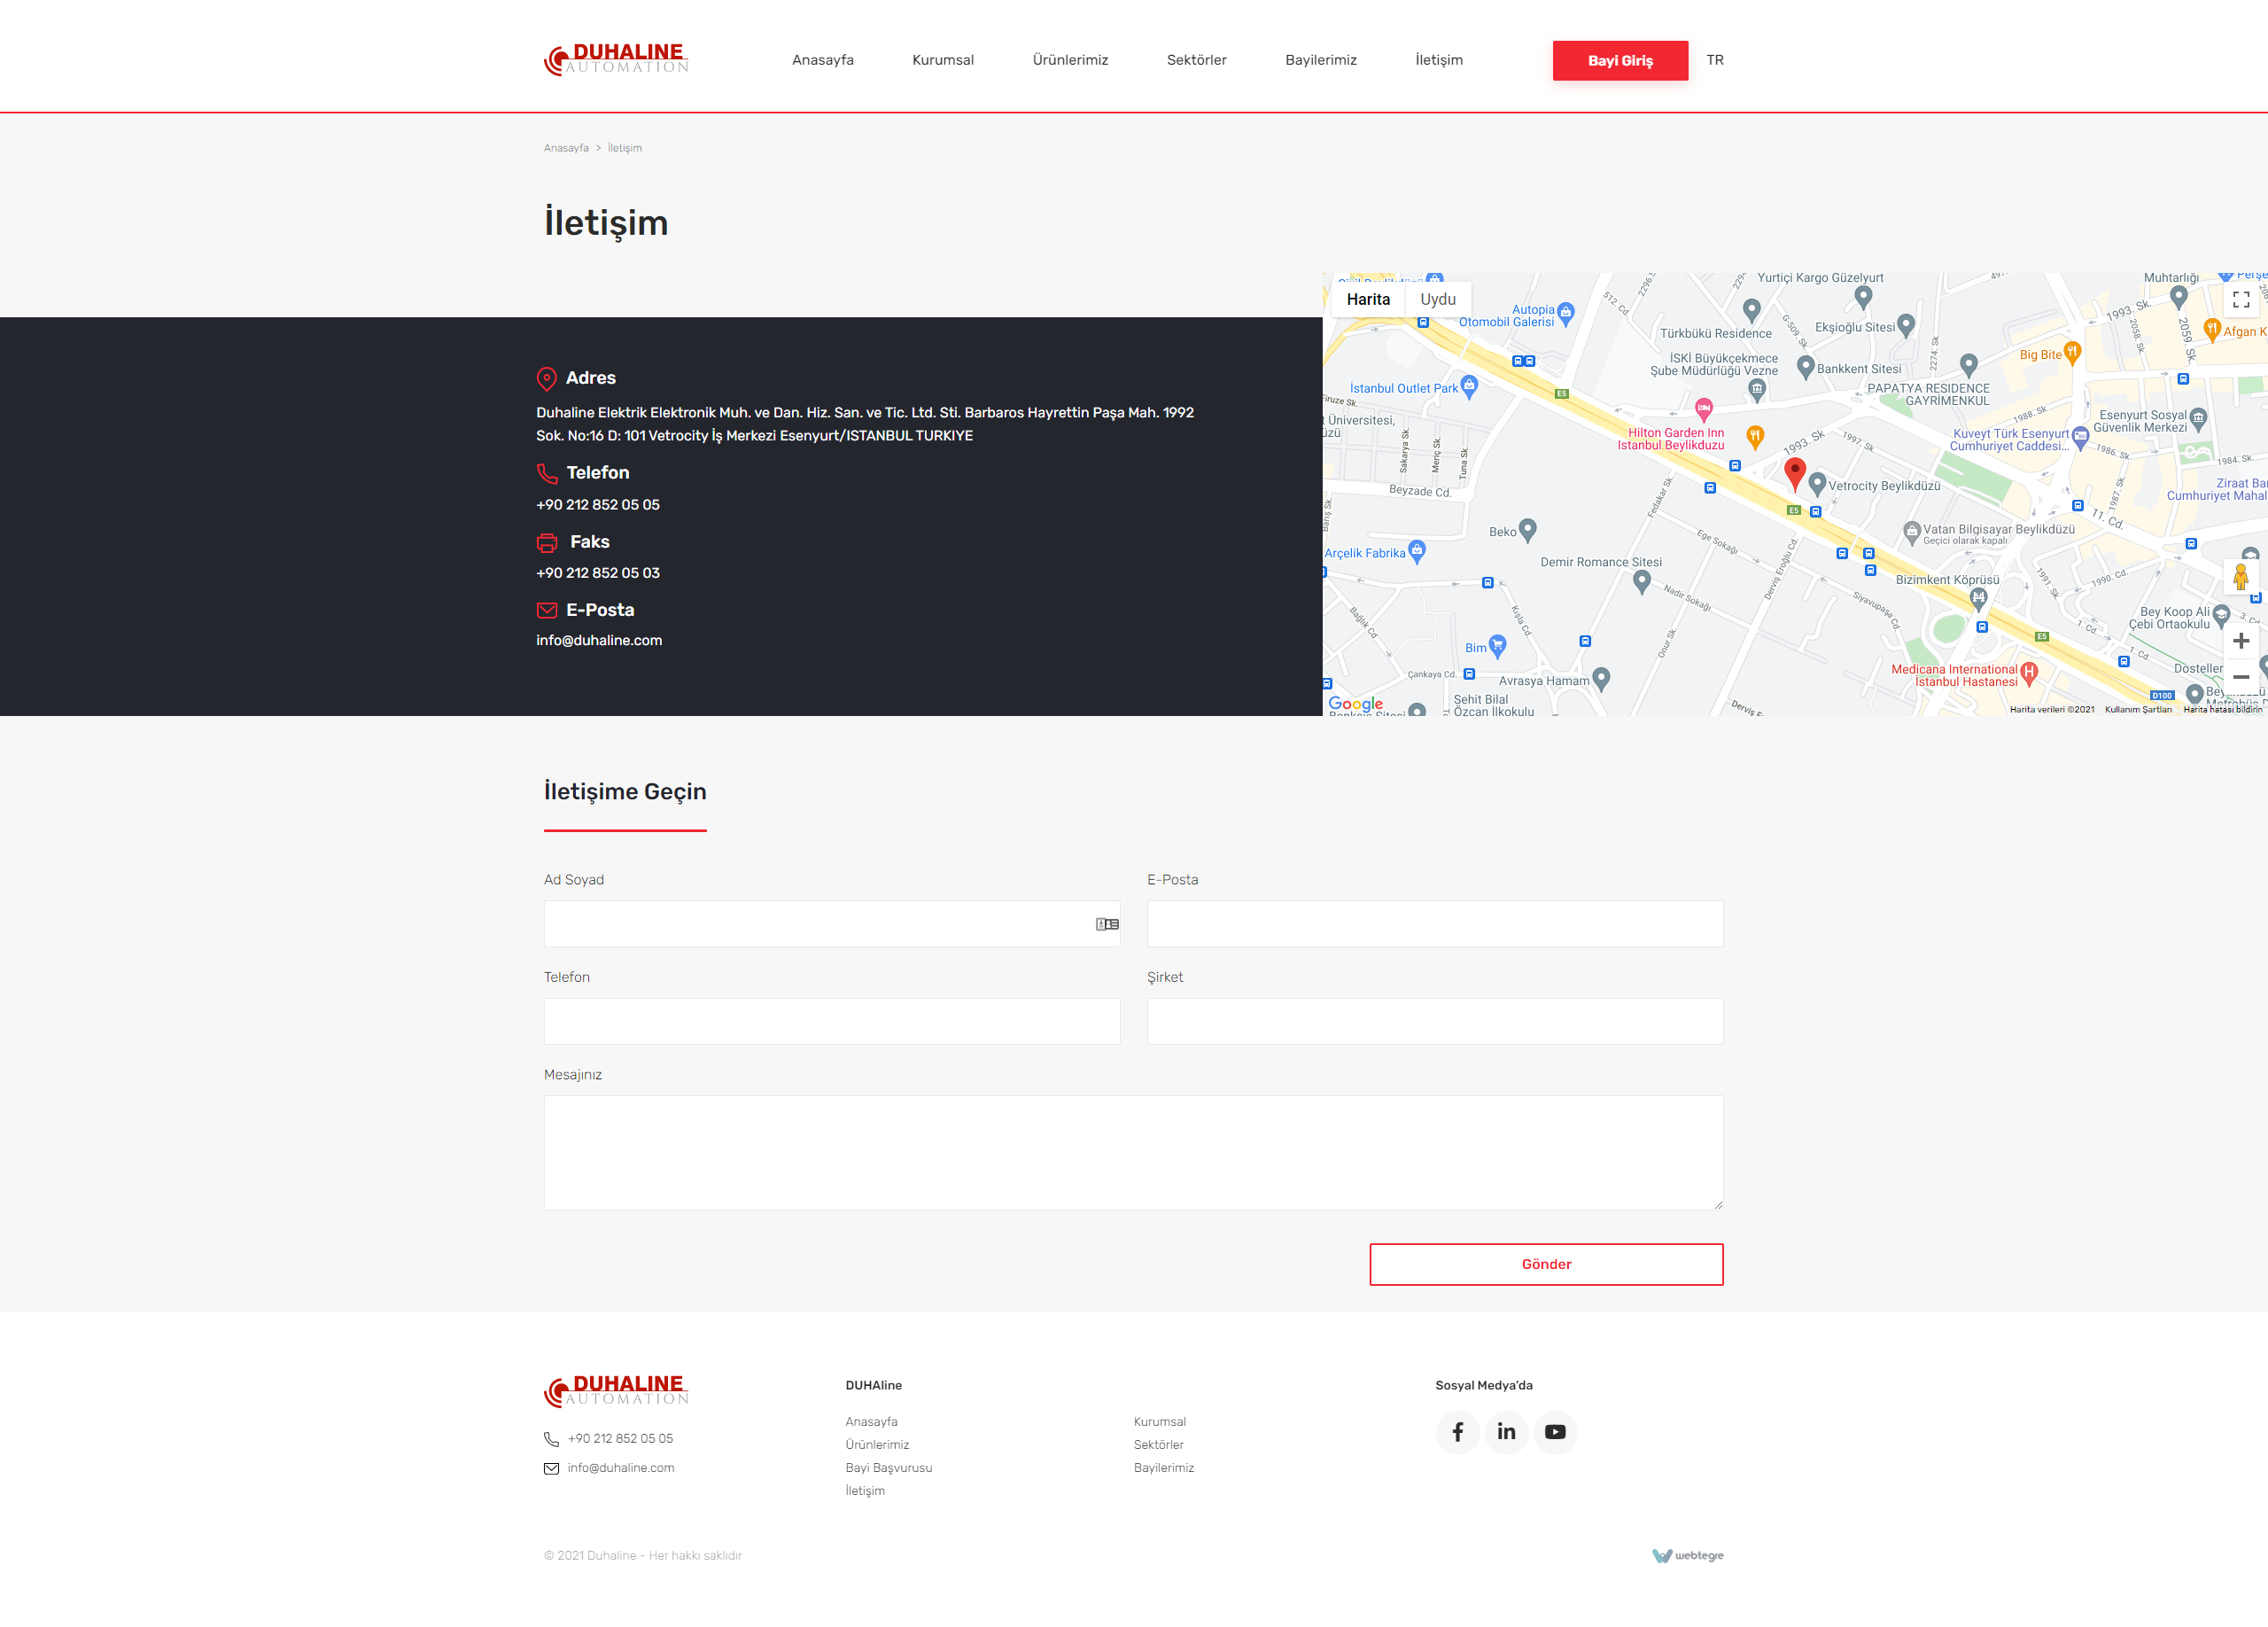Open footer Bayilerimiz link
The width and height of the screenshot is (2268, 1627).
coord(1164,1467)
